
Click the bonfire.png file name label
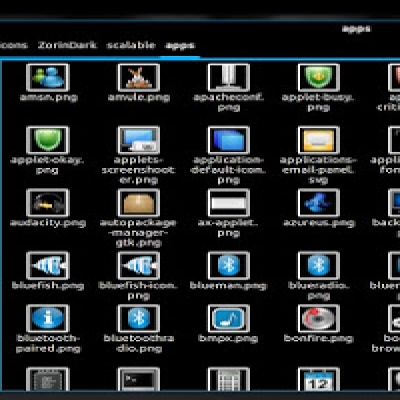tap(318, 339)
